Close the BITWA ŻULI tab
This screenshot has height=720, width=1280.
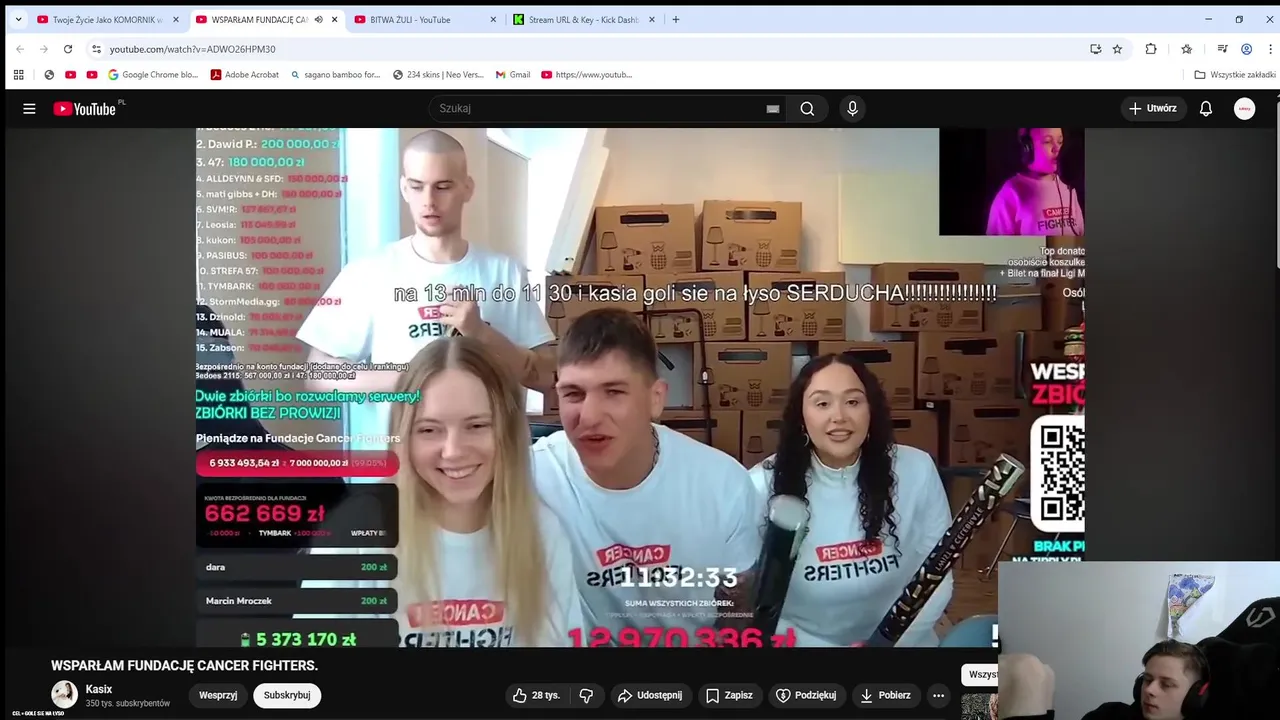493,19
